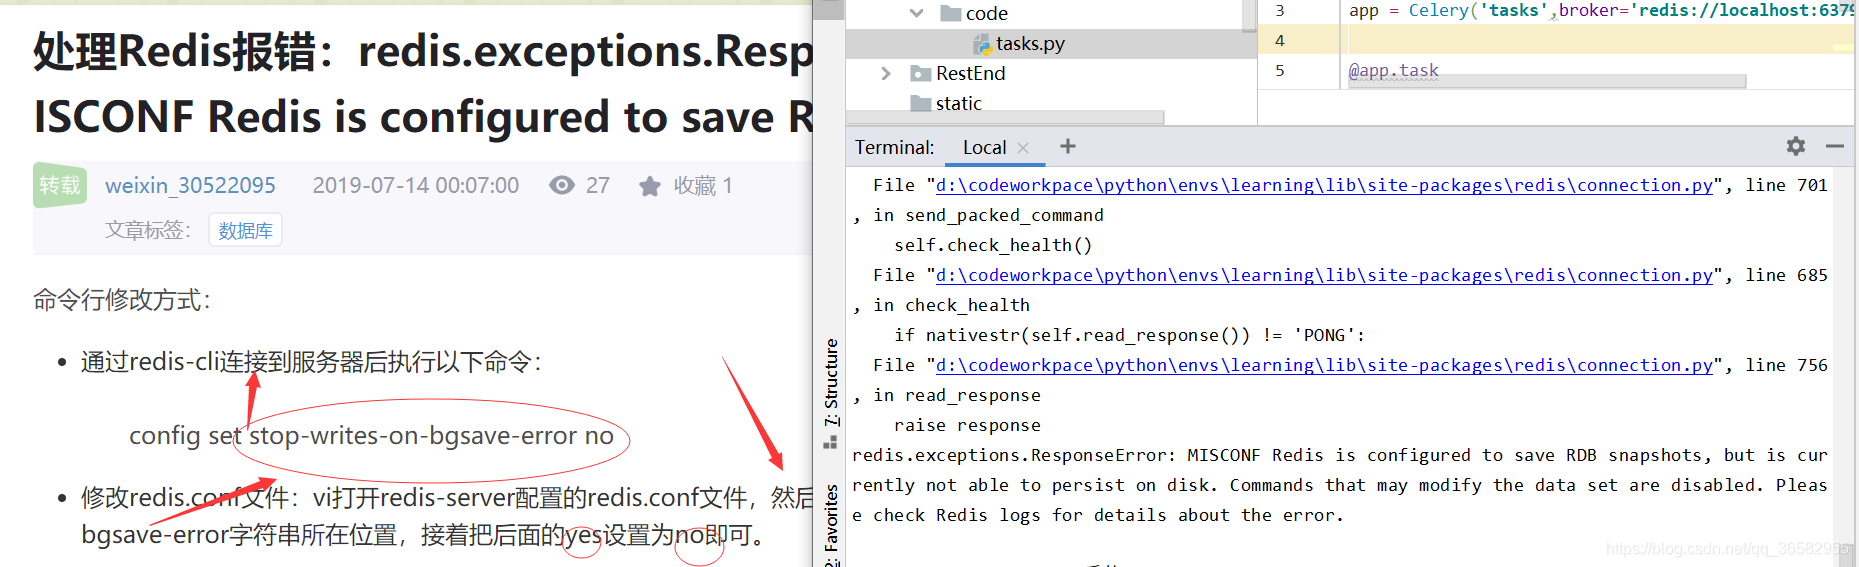Open the terminal settings gear icon
1859x567 pixels.
pyautogui.click(x=1796, y=147)
